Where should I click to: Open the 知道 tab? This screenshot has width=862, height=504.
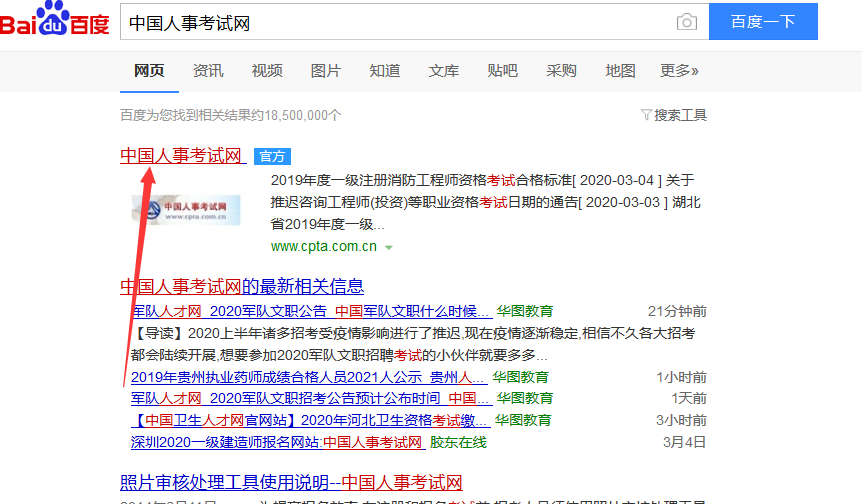[384, 71]
